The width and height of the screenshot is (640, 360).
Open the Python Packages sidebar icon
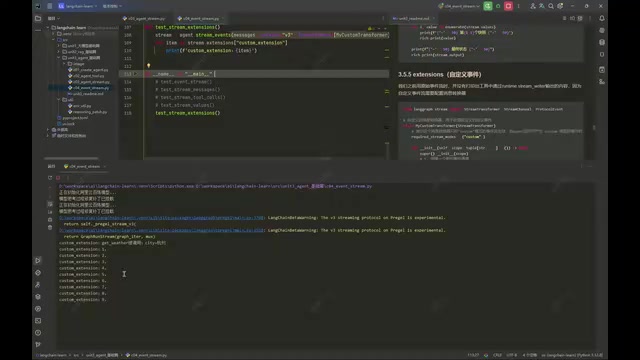pos(38,297)
